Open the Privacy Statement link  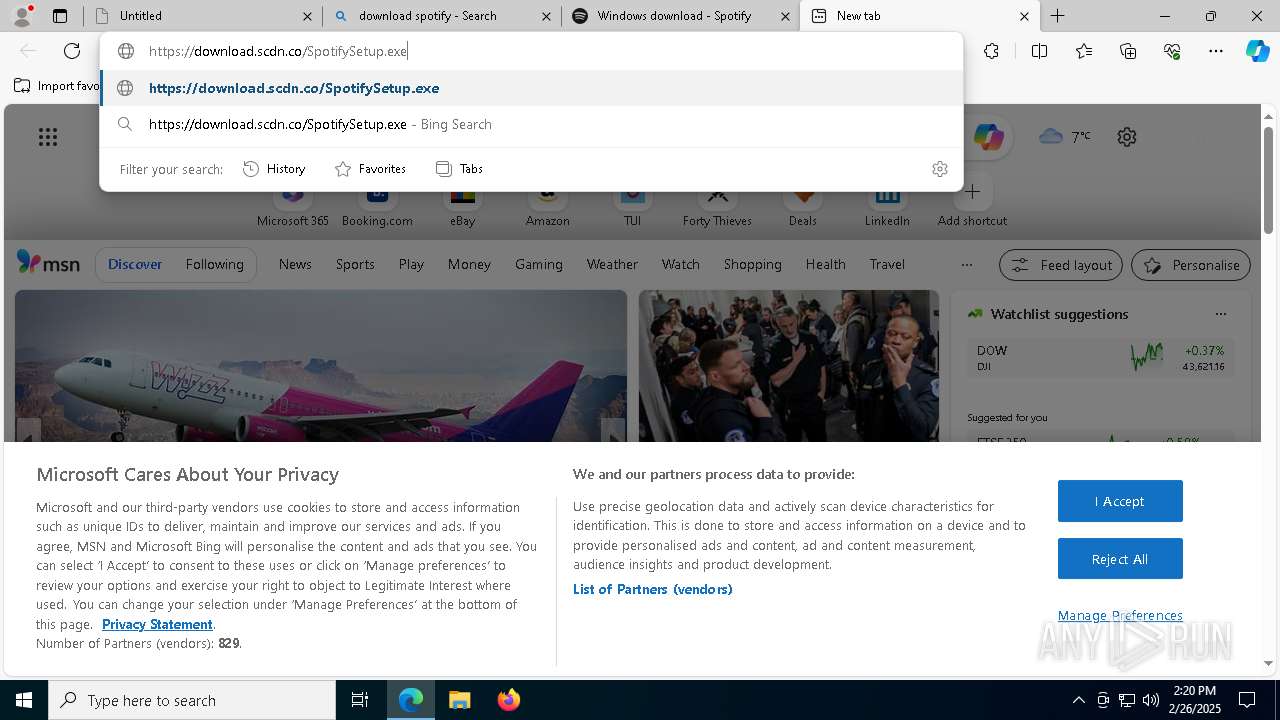point(157,624)
